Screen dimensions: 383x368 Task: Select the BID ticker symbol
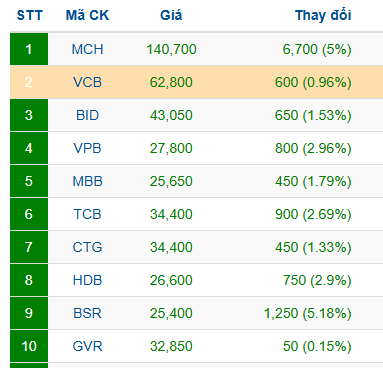point(87,115)
